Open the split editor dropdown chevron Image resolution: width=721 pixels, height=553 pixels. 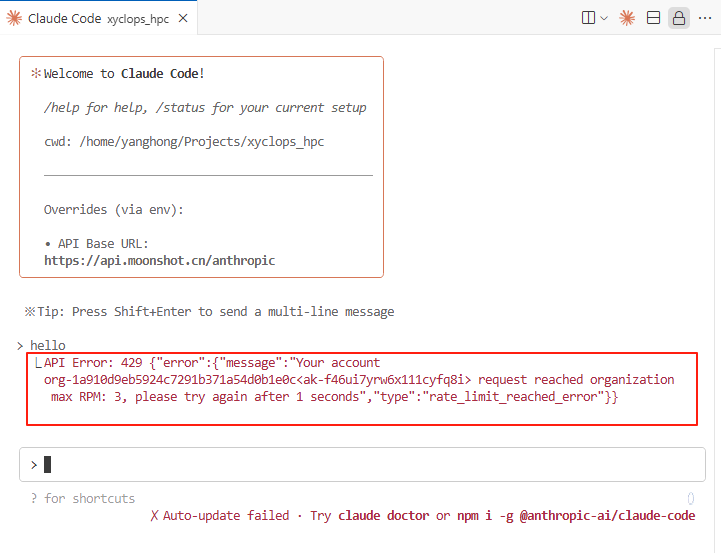point(604,18)
